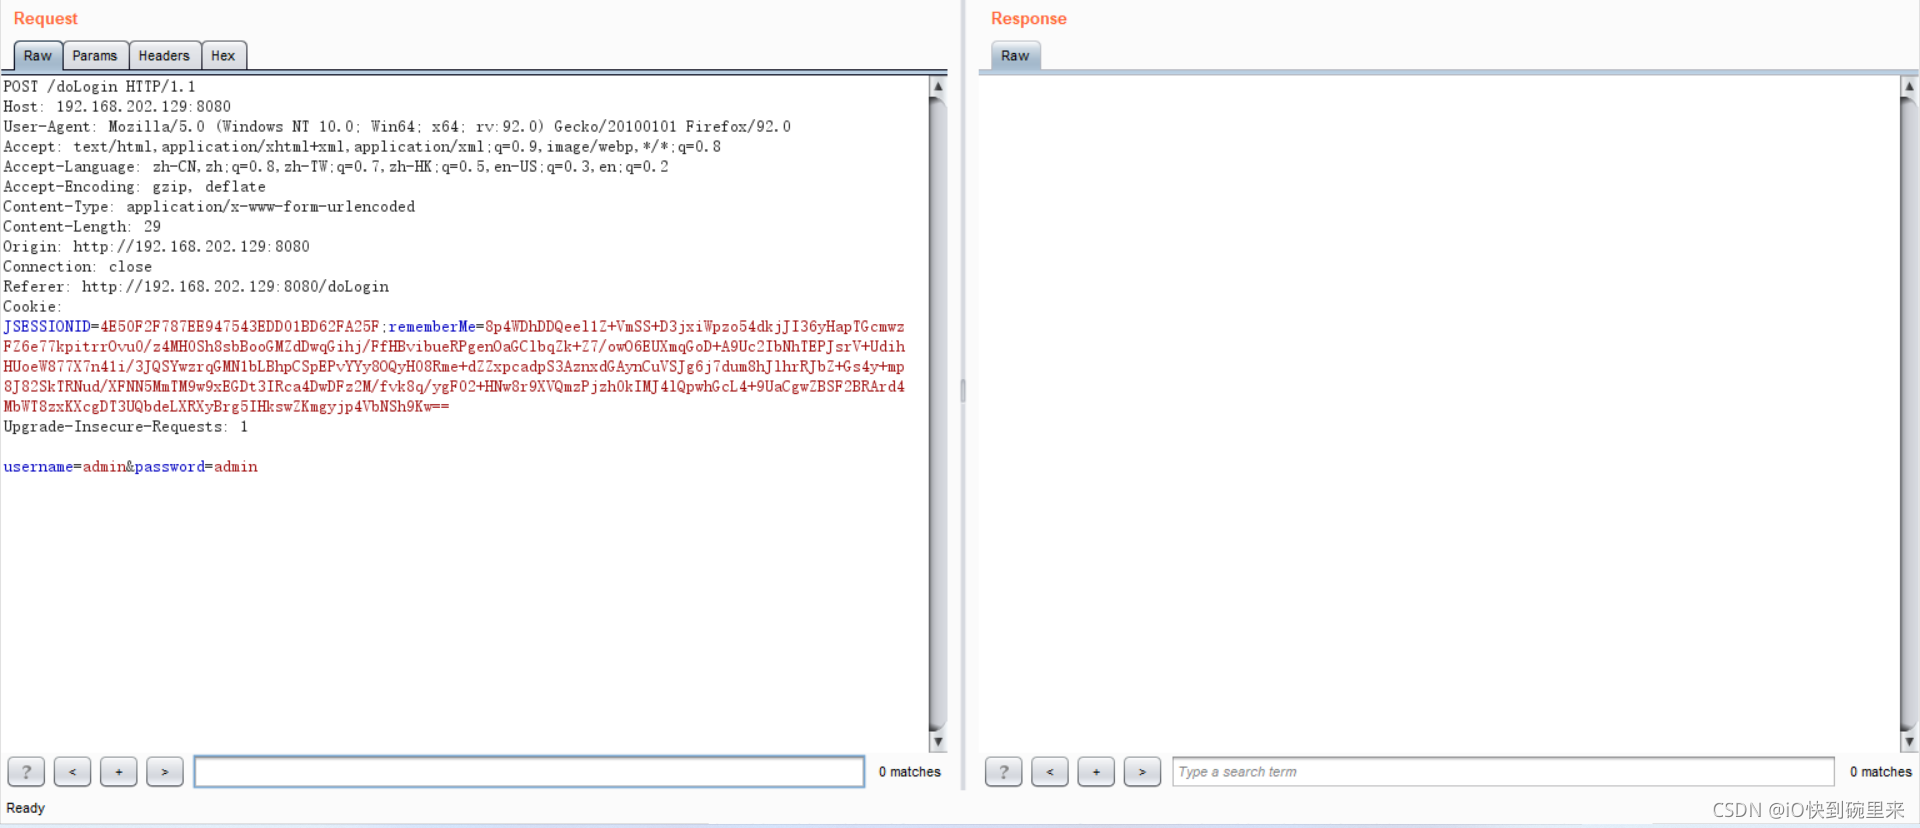
Task: Open the Params tab
Action: [95, 56]
